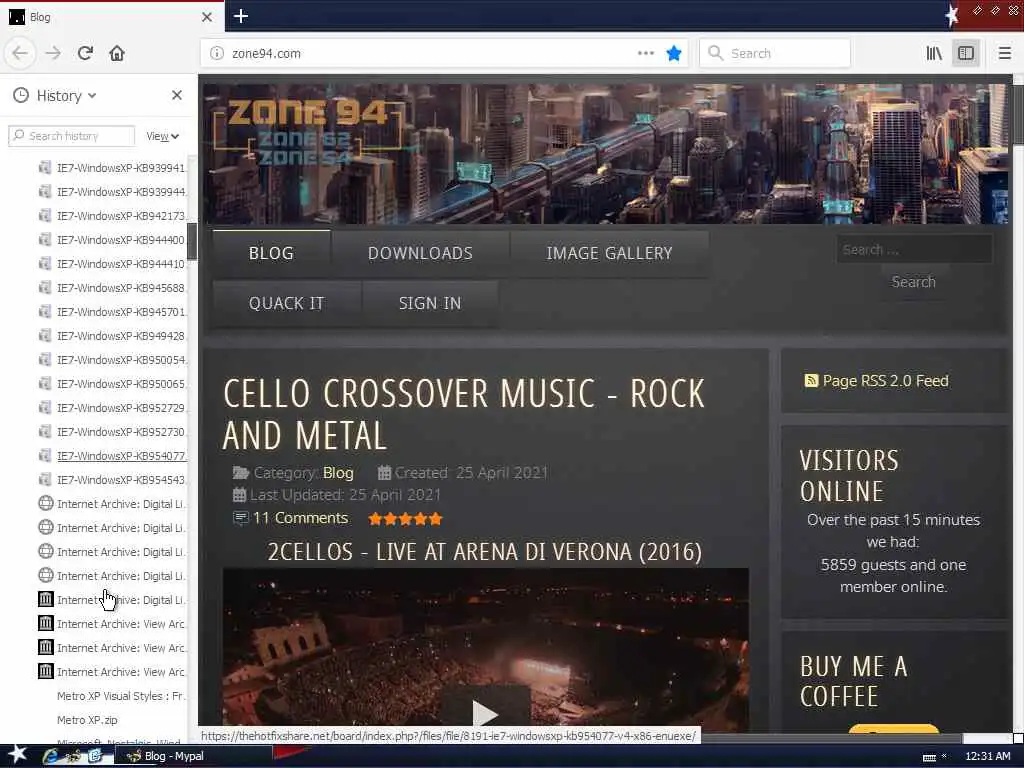Image resolution: width=1024 pixels, height=768 pixels.
Task: Open Cello Crossover Music article title
Action: pyautogui.click(x=464, y=415)
